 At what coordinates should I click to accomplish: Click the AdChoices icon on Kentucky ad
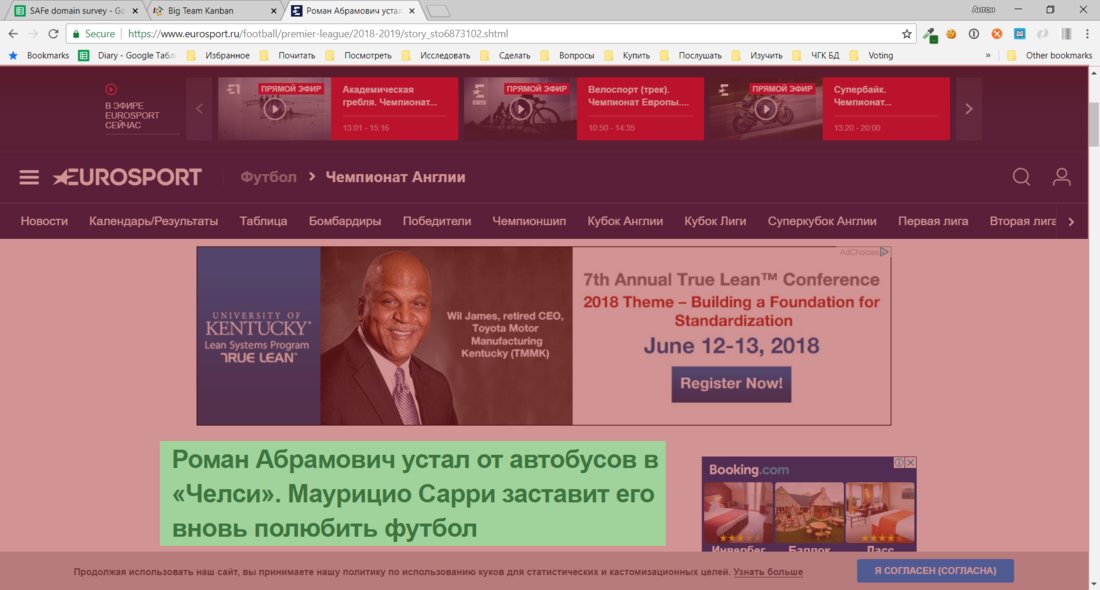click(884, 252)
